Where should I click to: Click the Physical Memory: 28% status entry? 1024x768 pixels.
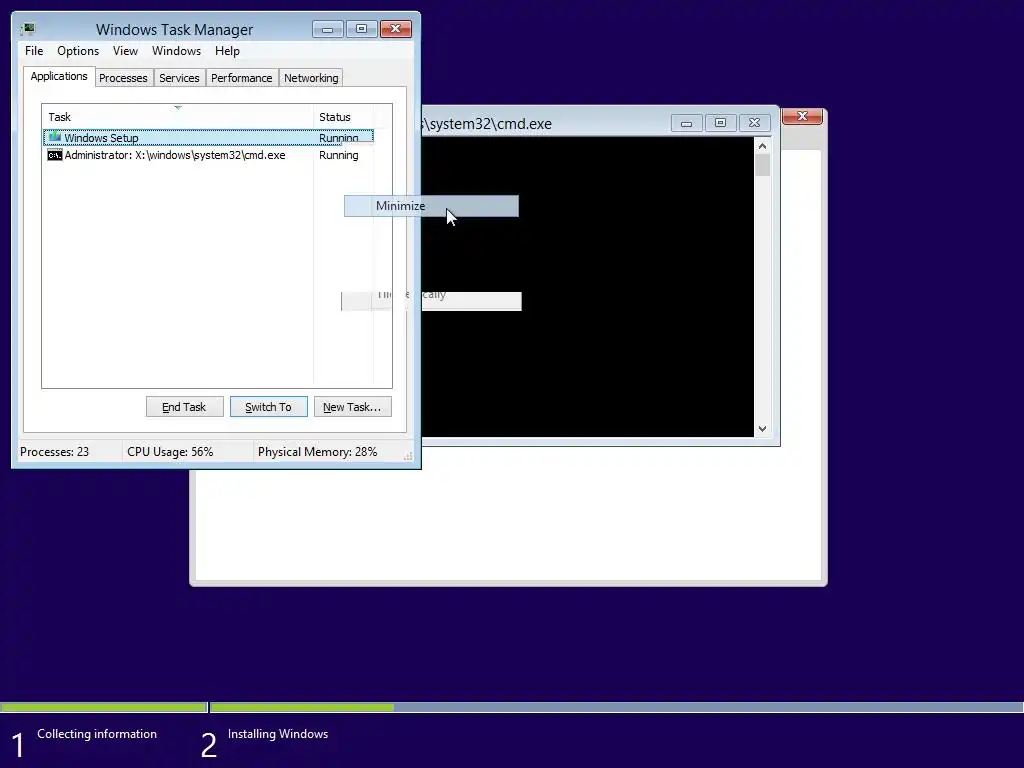pyautogui.click(x=317, y=452)
